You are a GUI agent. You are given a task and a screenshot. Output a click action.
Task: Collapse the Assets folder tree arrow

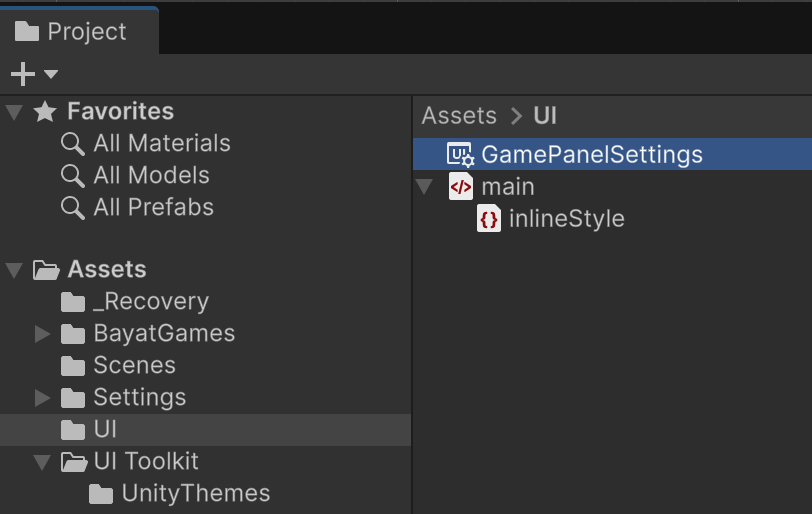[14, 270]
